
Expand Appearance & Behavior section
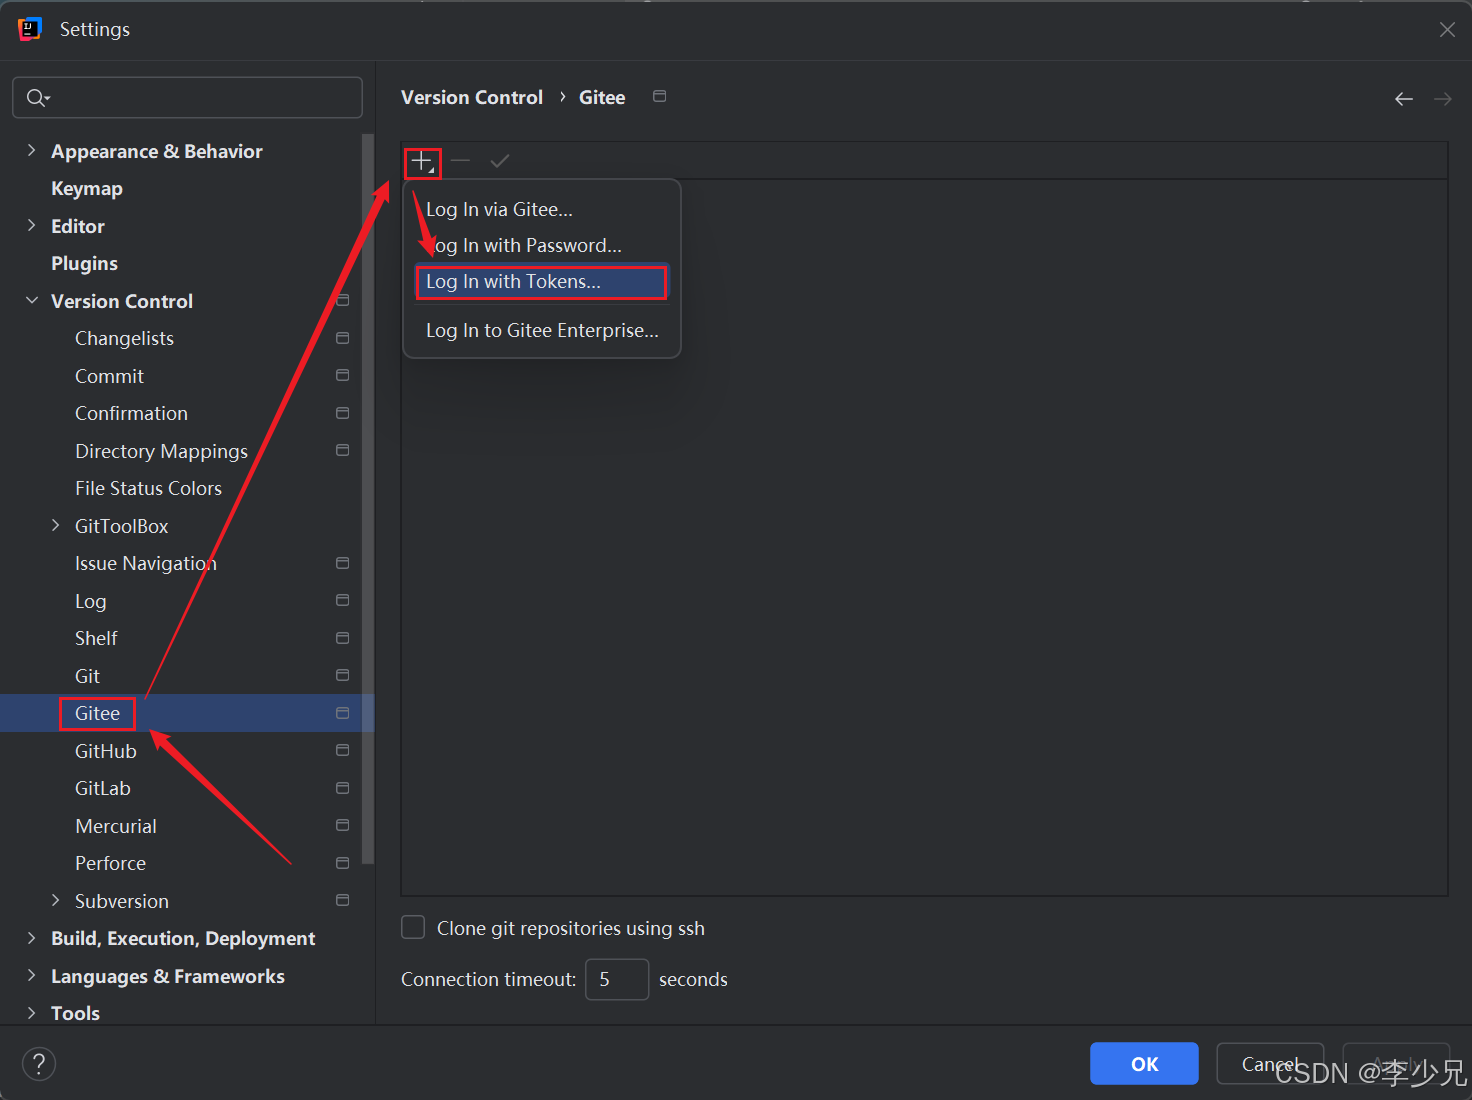pyautogui.click(x=31, y=151)
